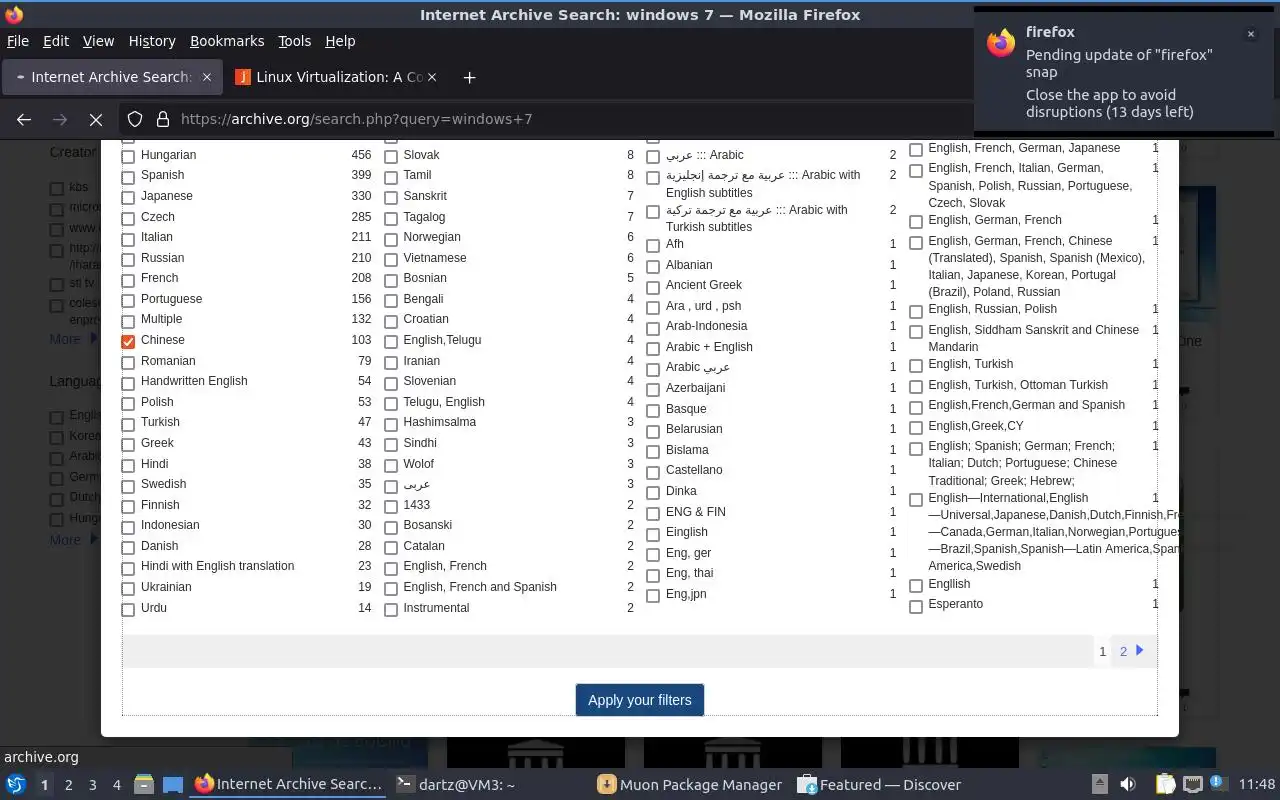This screenshot has width=1280, height=800.
Task: Click the Apply your filters button
Action: [x=640, y=700]
